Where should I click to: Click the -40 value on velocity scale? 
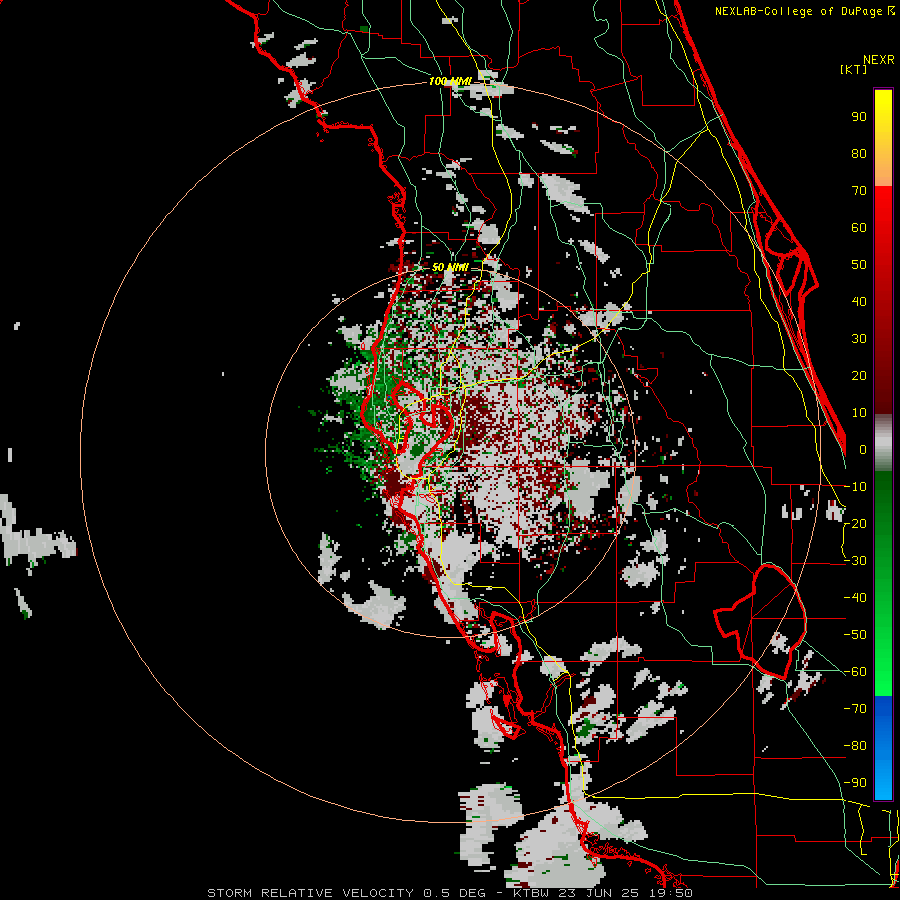[855, 598]
